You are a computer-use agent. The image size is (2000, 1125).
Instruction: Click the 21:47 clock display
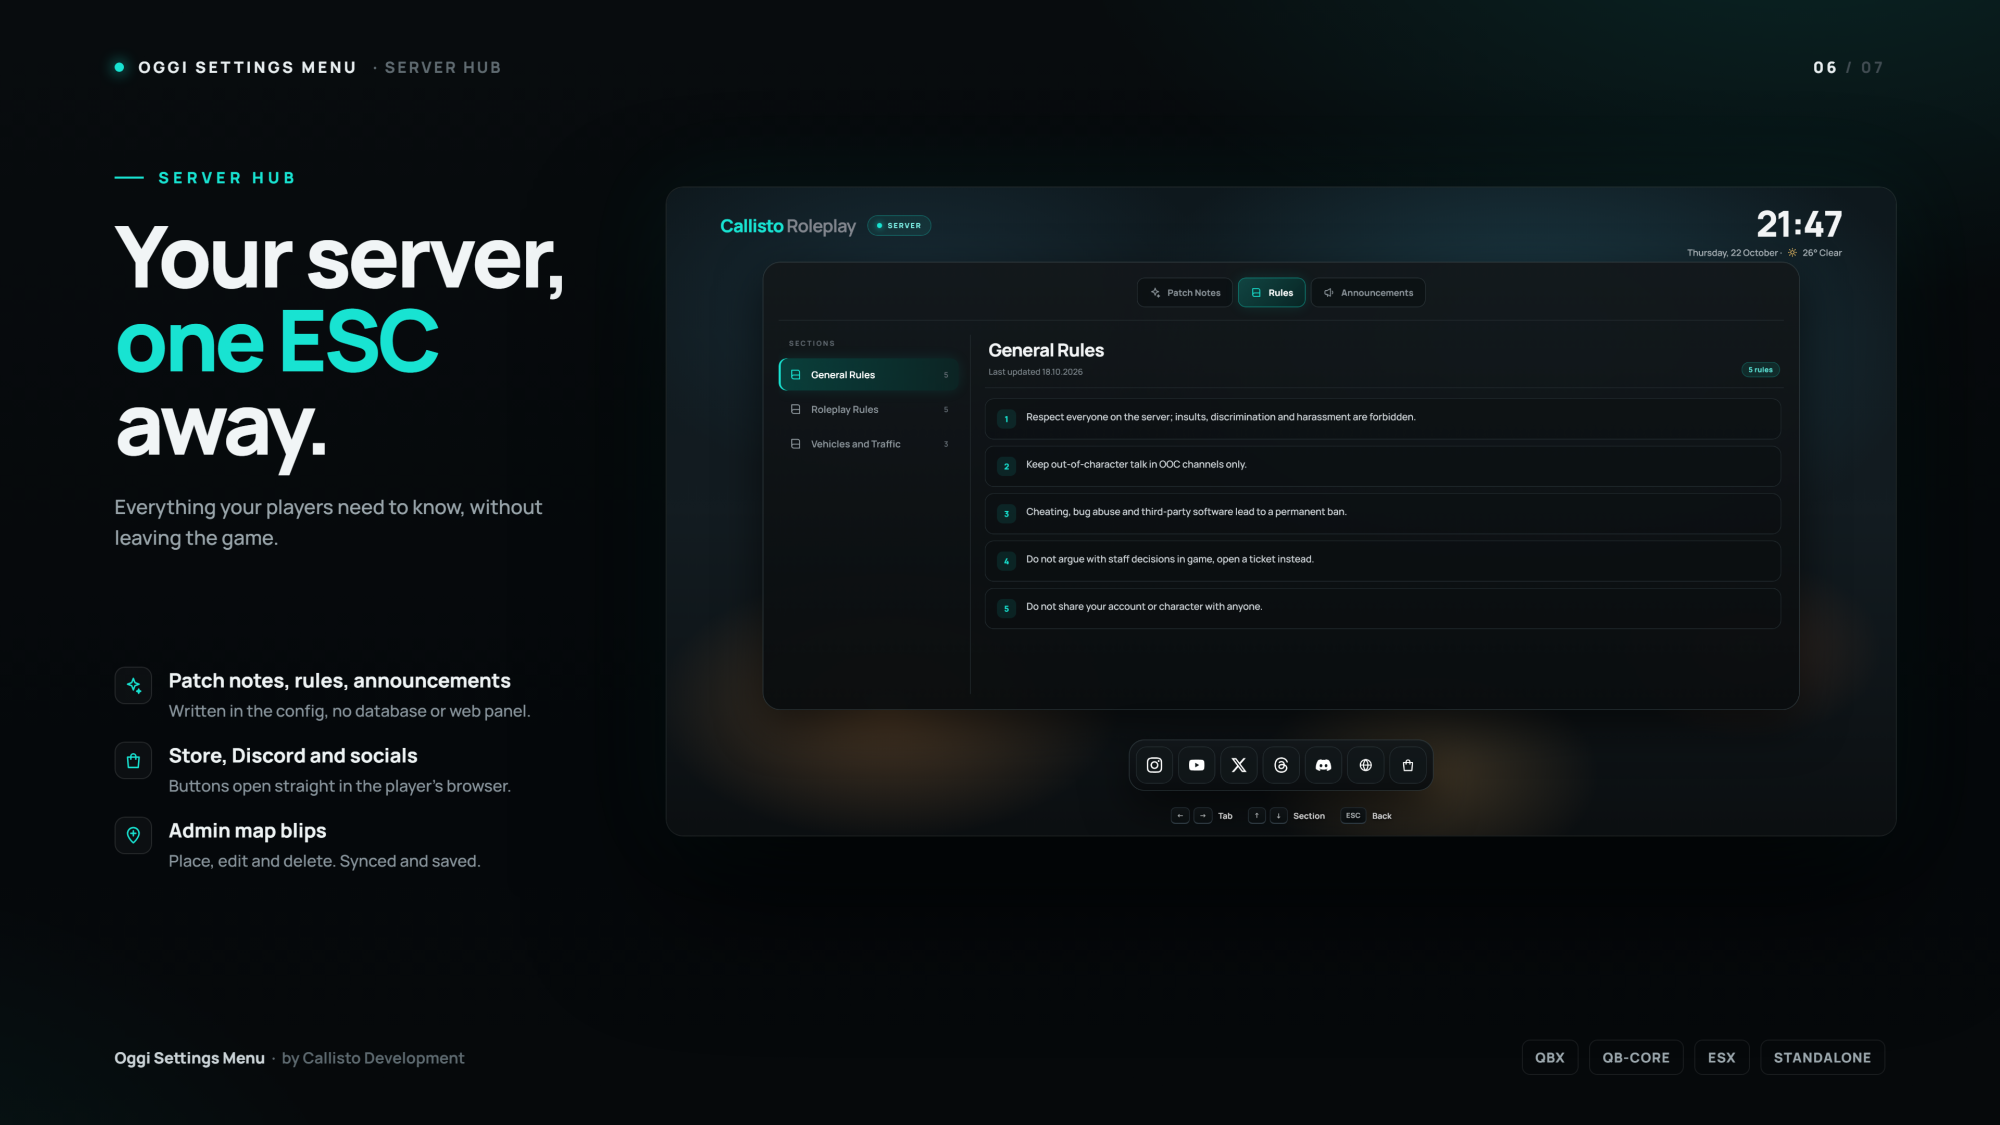tap(1799, 224)
